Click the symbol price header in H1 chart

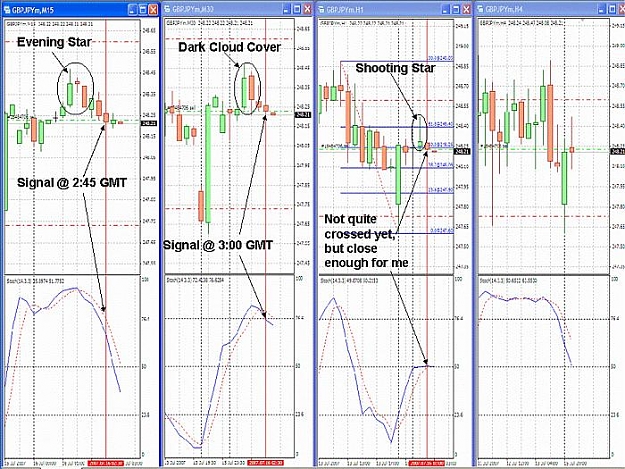tap(362, 24)
